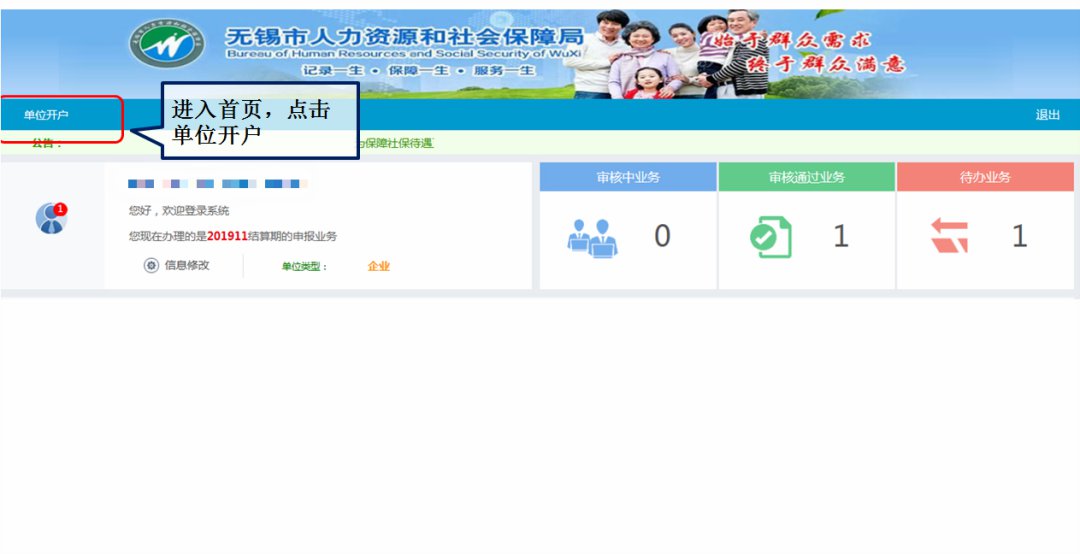Image resolution: width=1080 pixels, height=554 pixels.
Task: Click the red transfer arrows icon
Action: [x=949, y=236]
